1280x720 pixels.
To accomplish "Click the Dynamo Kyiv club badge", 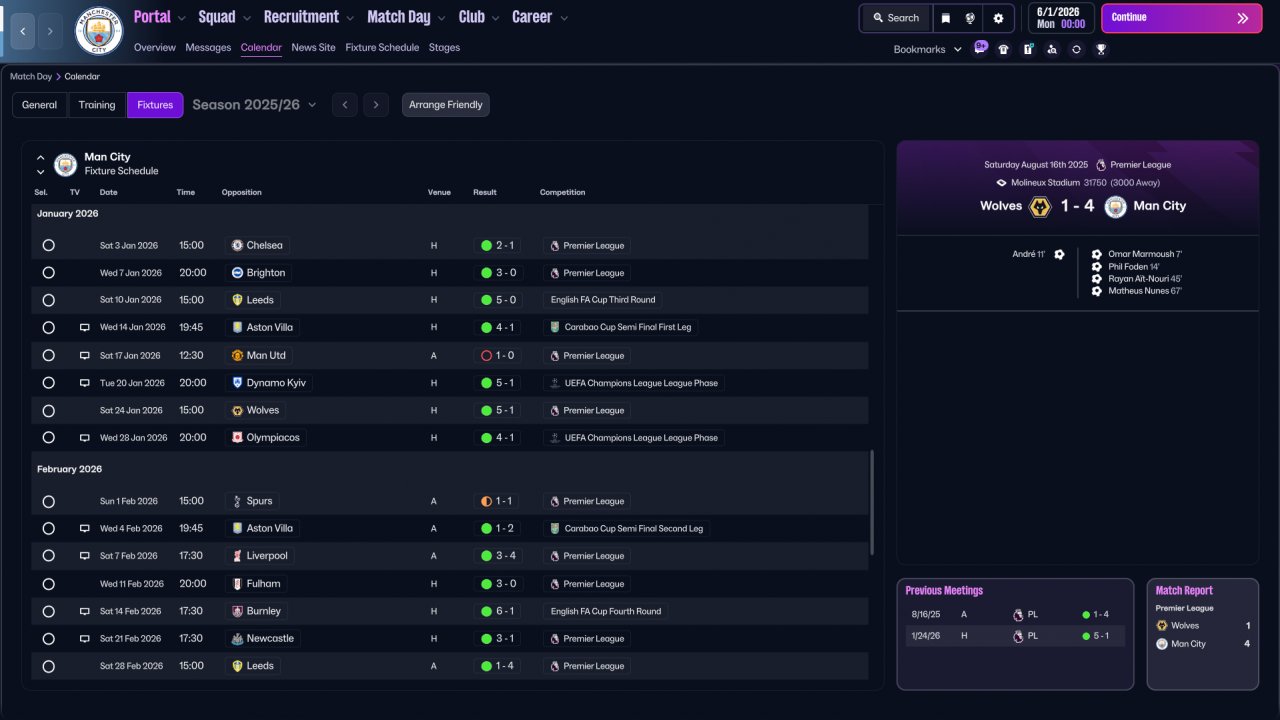I will tap(237, 383).
